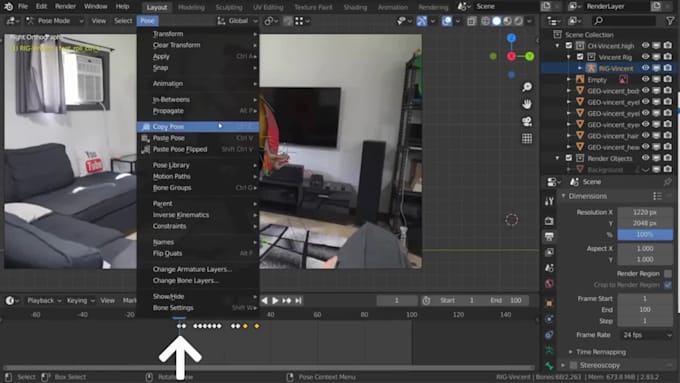
Task: Click the Blender logo icon
Action: click(8, 7)
